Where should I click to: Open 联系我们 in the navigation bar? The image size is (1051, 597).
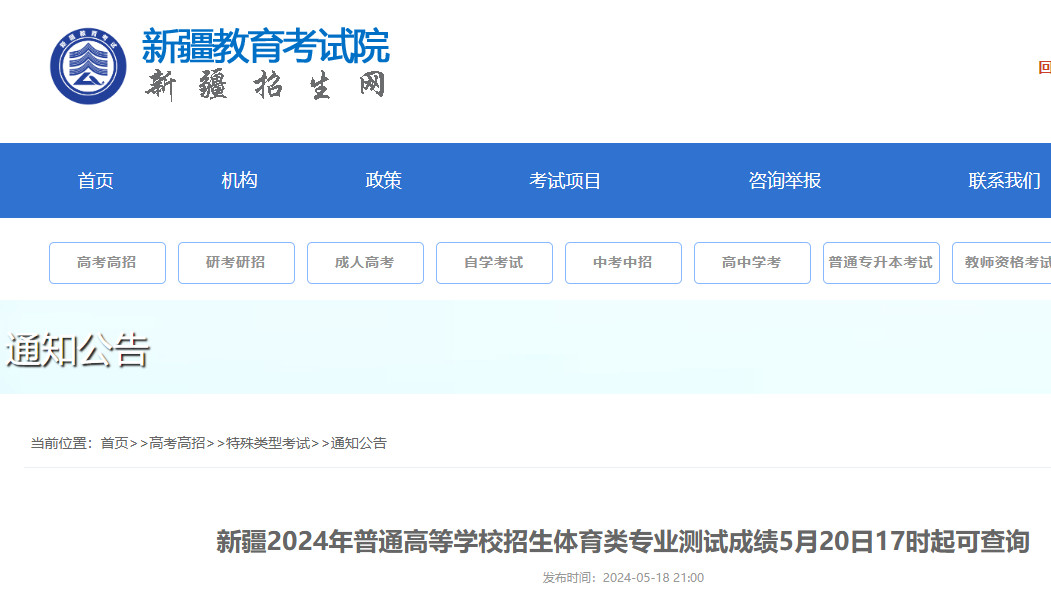[1004, 181]
